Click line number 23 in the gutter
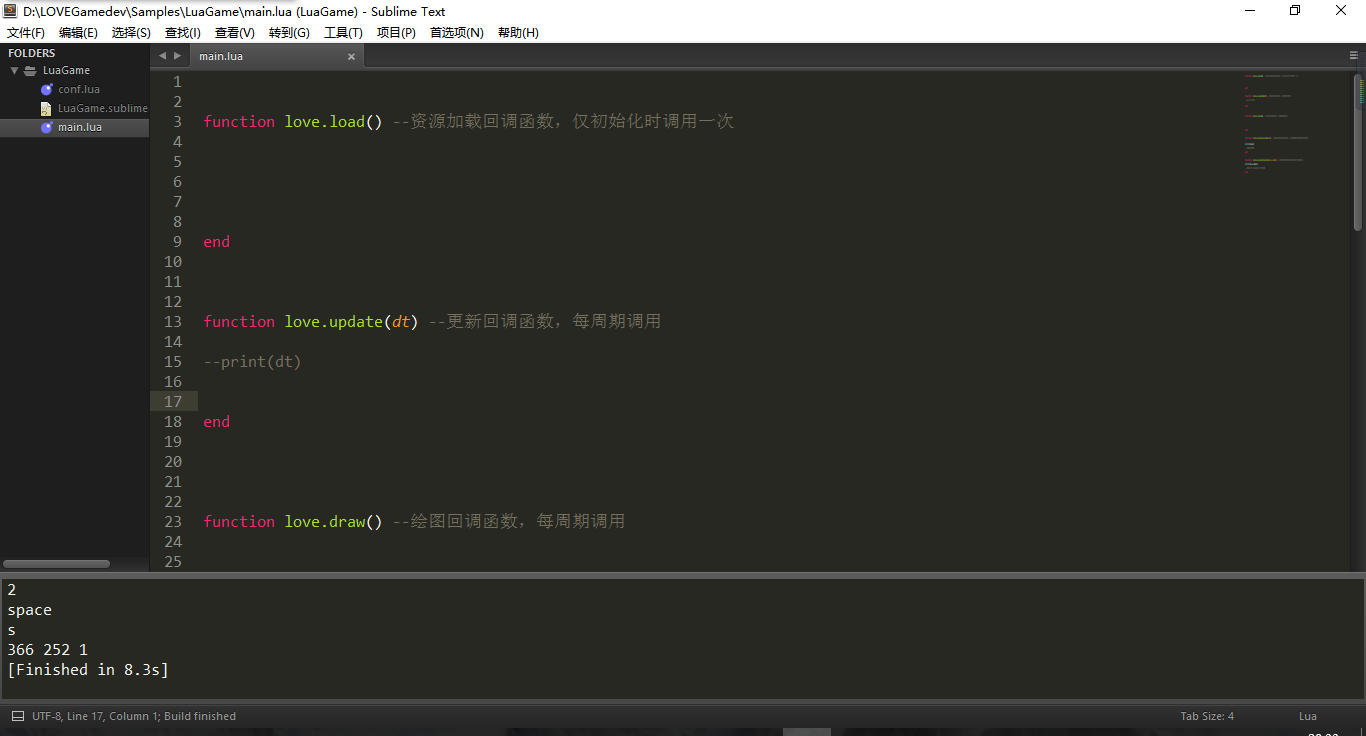The height and width of the screenshot is (736, 1366). click(173, 522)
